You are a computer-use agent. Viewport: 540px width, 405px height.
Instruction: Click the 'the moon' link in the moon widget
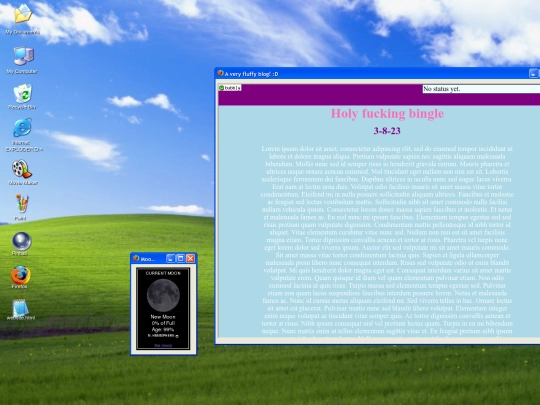163,345
